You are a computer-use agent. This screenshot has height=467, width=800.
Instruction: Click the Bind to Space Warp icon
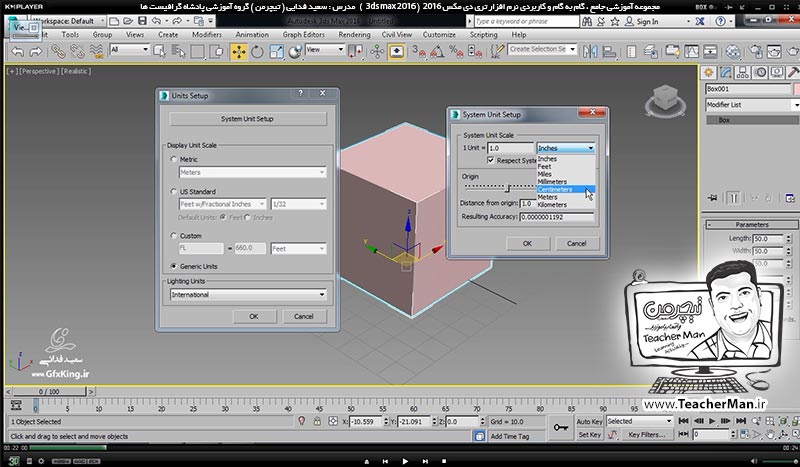[96, 52]
